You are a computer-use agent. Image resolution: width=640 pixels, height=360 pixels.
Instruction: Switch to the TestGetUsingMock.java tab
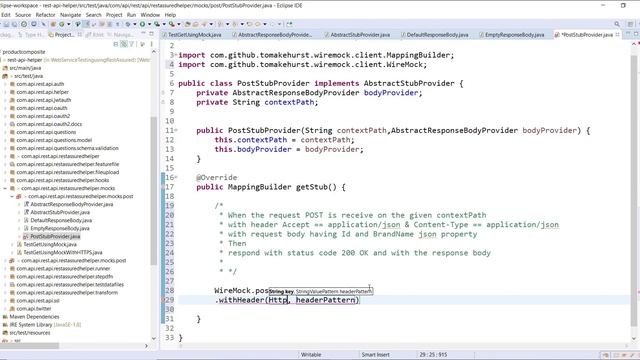(194, 35)
